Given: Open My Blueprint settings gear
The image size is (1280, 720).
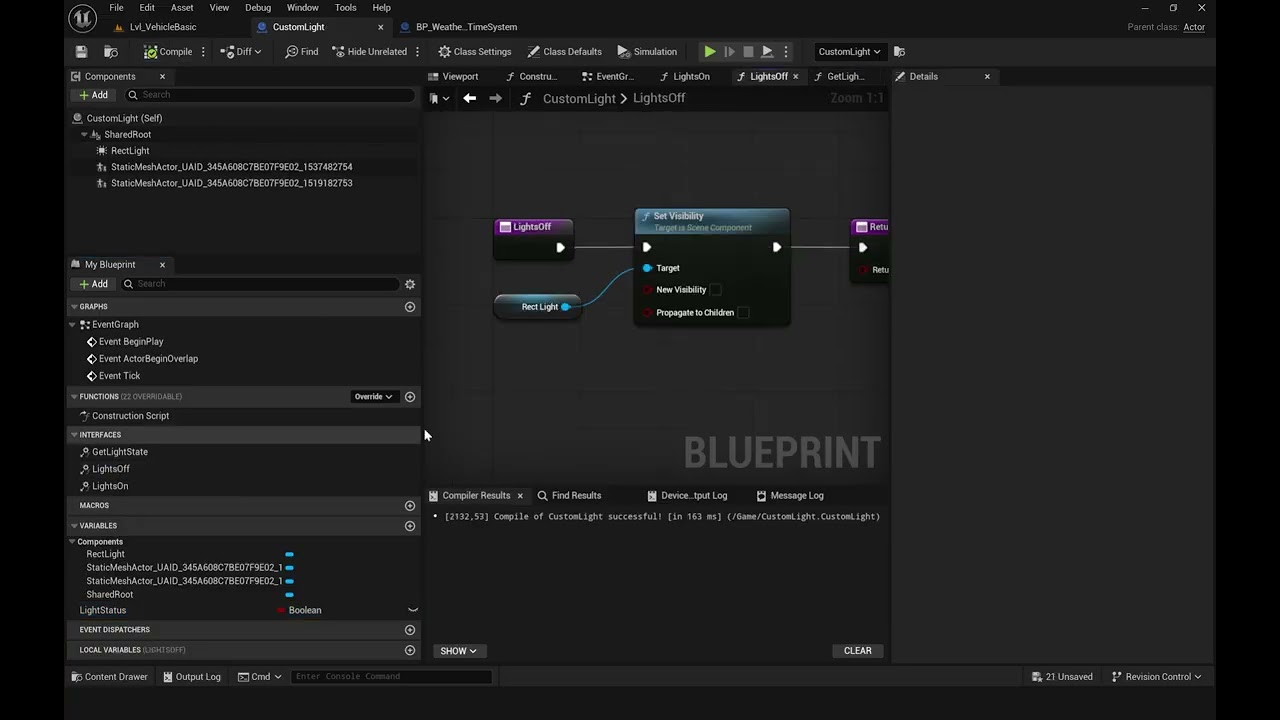Looking at the screenshot, I should (410, 284).
